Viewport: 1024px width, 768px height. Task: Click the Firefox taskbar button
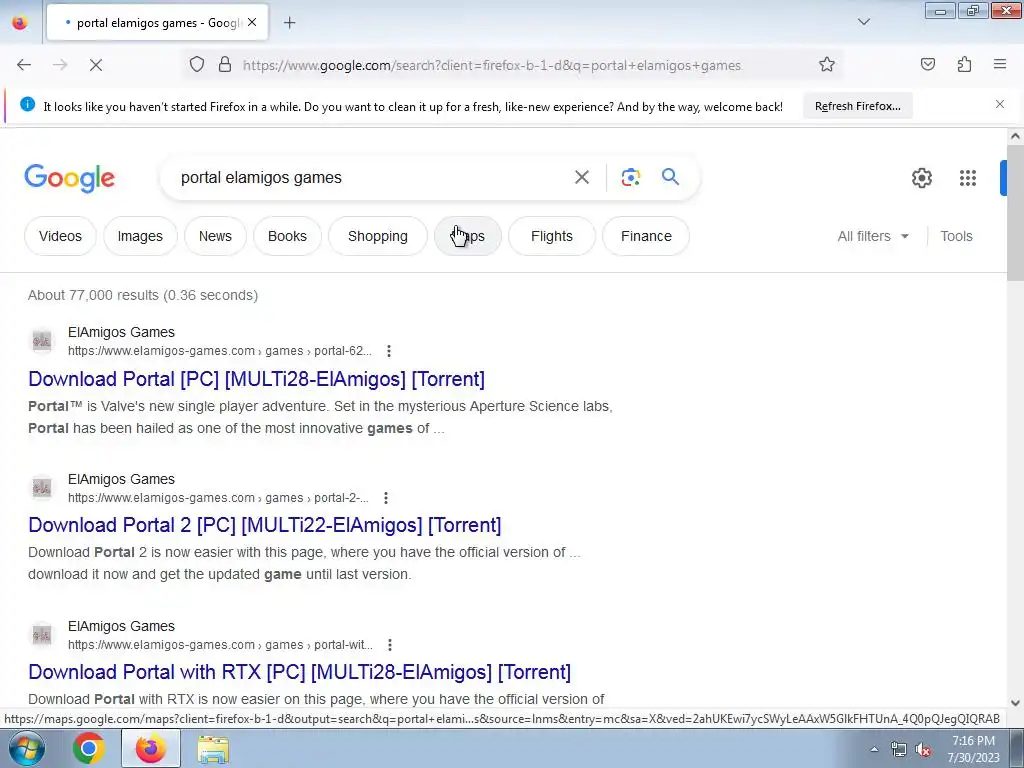pyautogui.click(x=150, y=748)
